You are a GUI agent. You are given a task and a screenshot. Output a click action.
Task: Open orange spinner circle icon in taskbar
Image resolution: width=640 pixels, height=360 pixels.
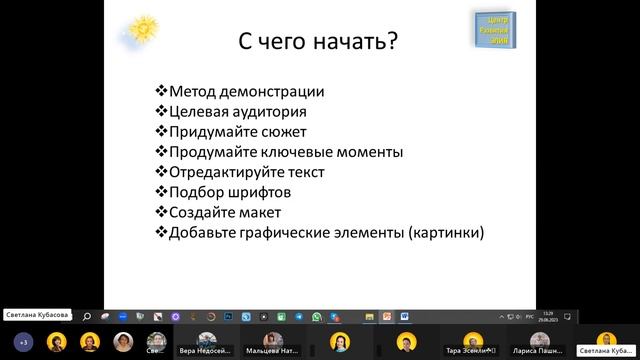(211, 317)
